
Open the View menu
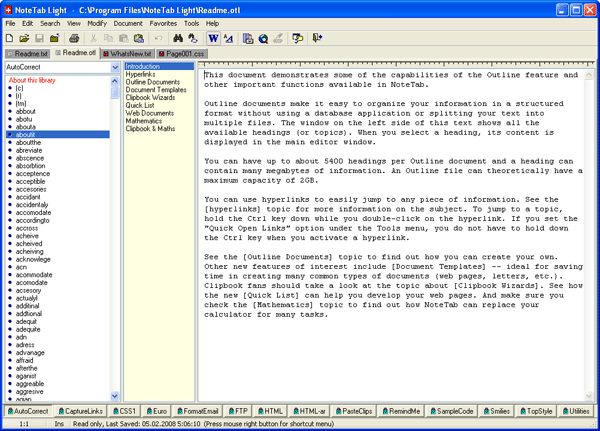point(74,23)
